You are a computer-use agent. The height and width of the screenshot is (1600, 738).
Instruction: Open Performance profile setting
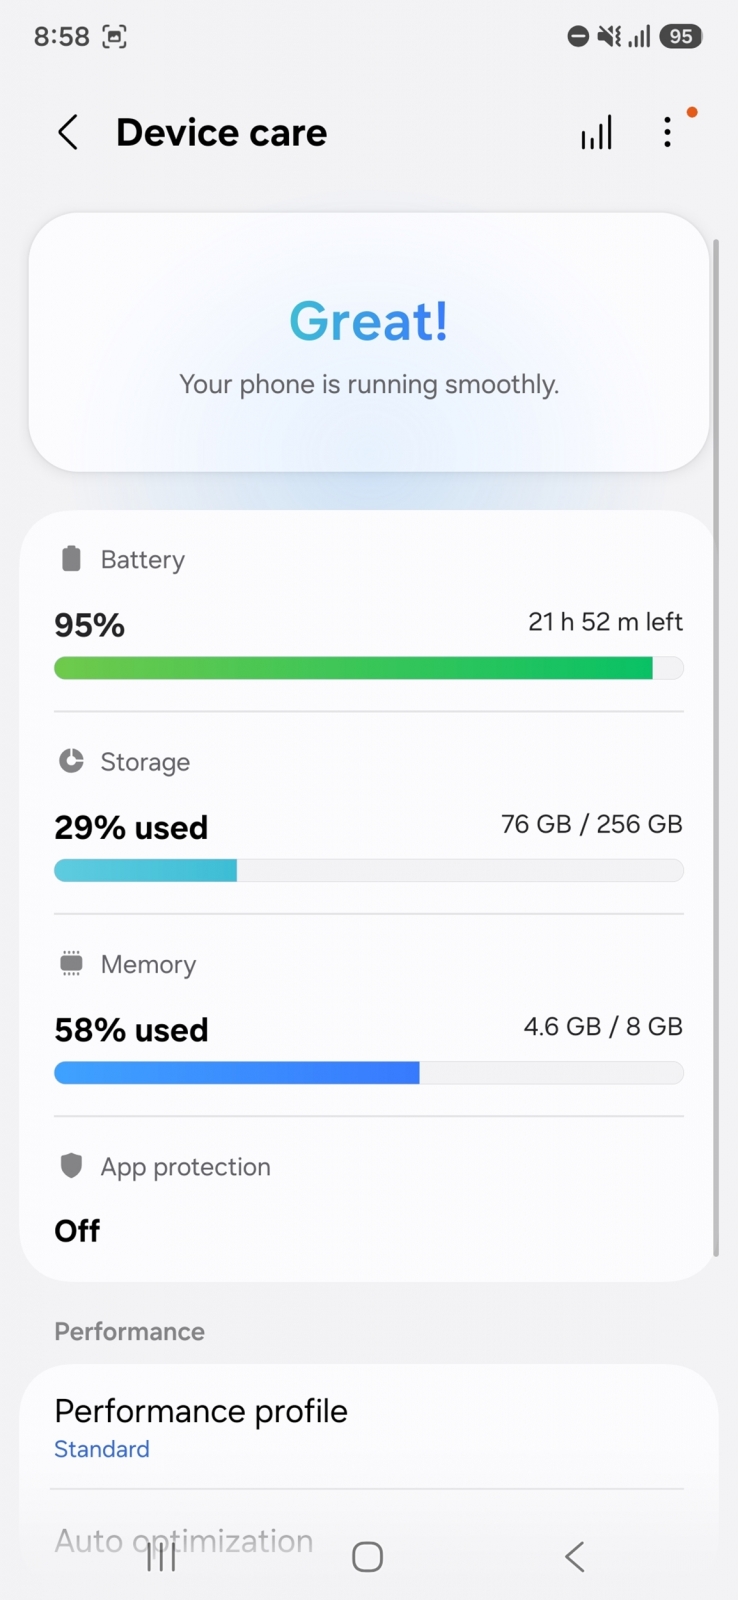point(369,1427)
